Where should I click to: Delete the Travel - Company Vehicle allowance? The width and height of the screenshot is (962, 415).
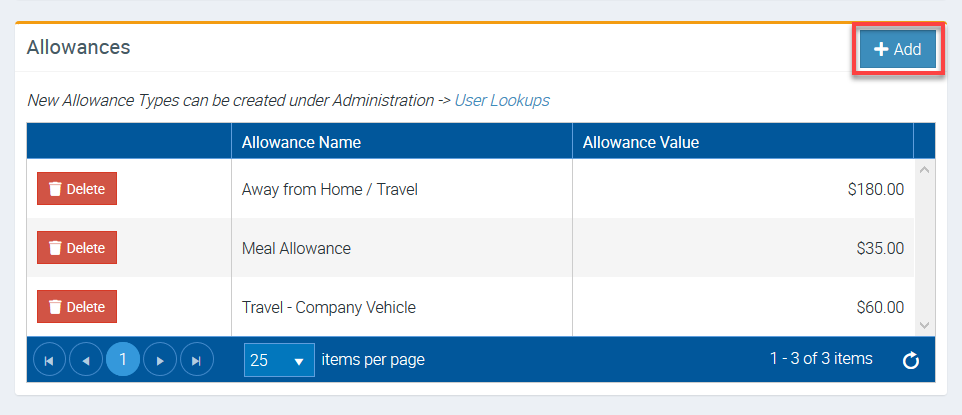point(77,307)
